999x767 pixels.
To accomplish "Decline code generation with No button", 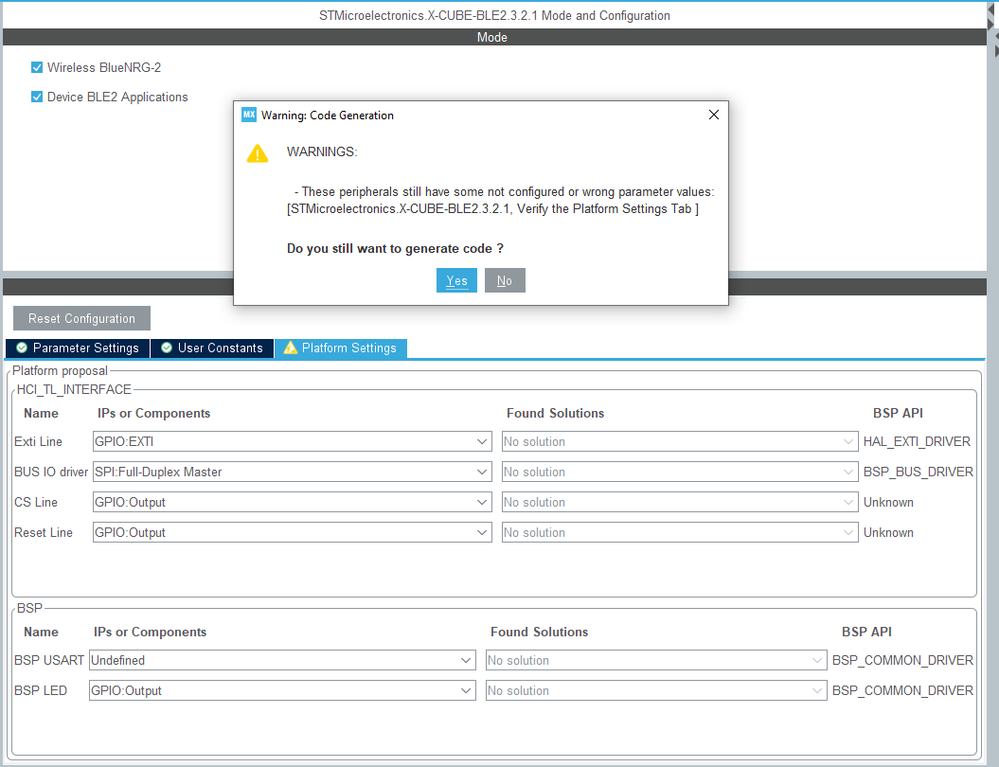I will 505,280.
